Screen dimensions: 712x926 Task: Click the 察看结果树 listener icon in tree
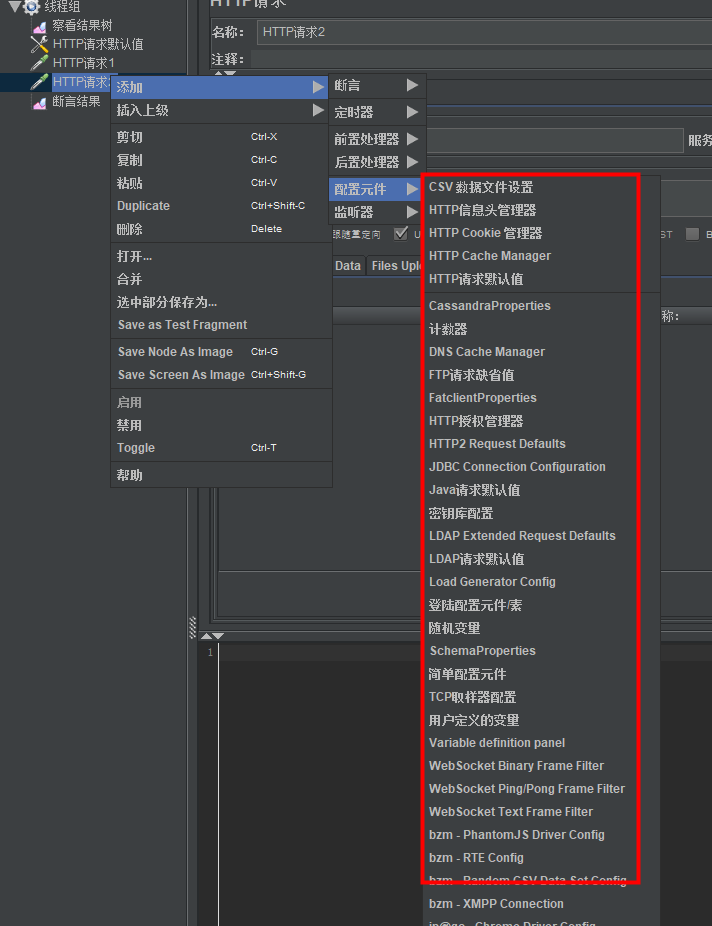(40, 26)
